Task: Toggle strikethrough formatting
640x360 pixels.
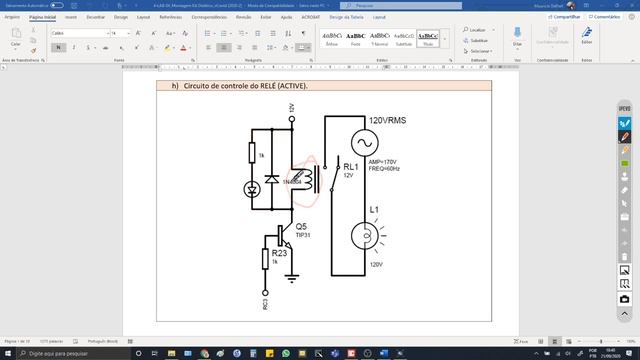Action: coord(106,48)
